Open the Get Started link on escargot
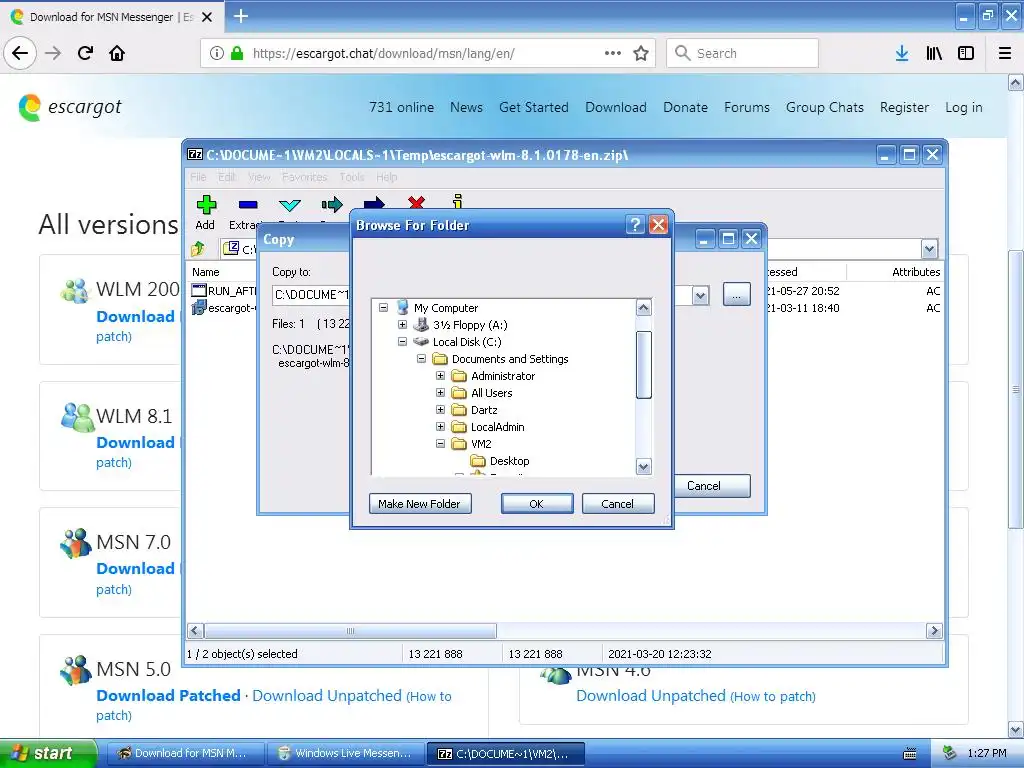 534,107
